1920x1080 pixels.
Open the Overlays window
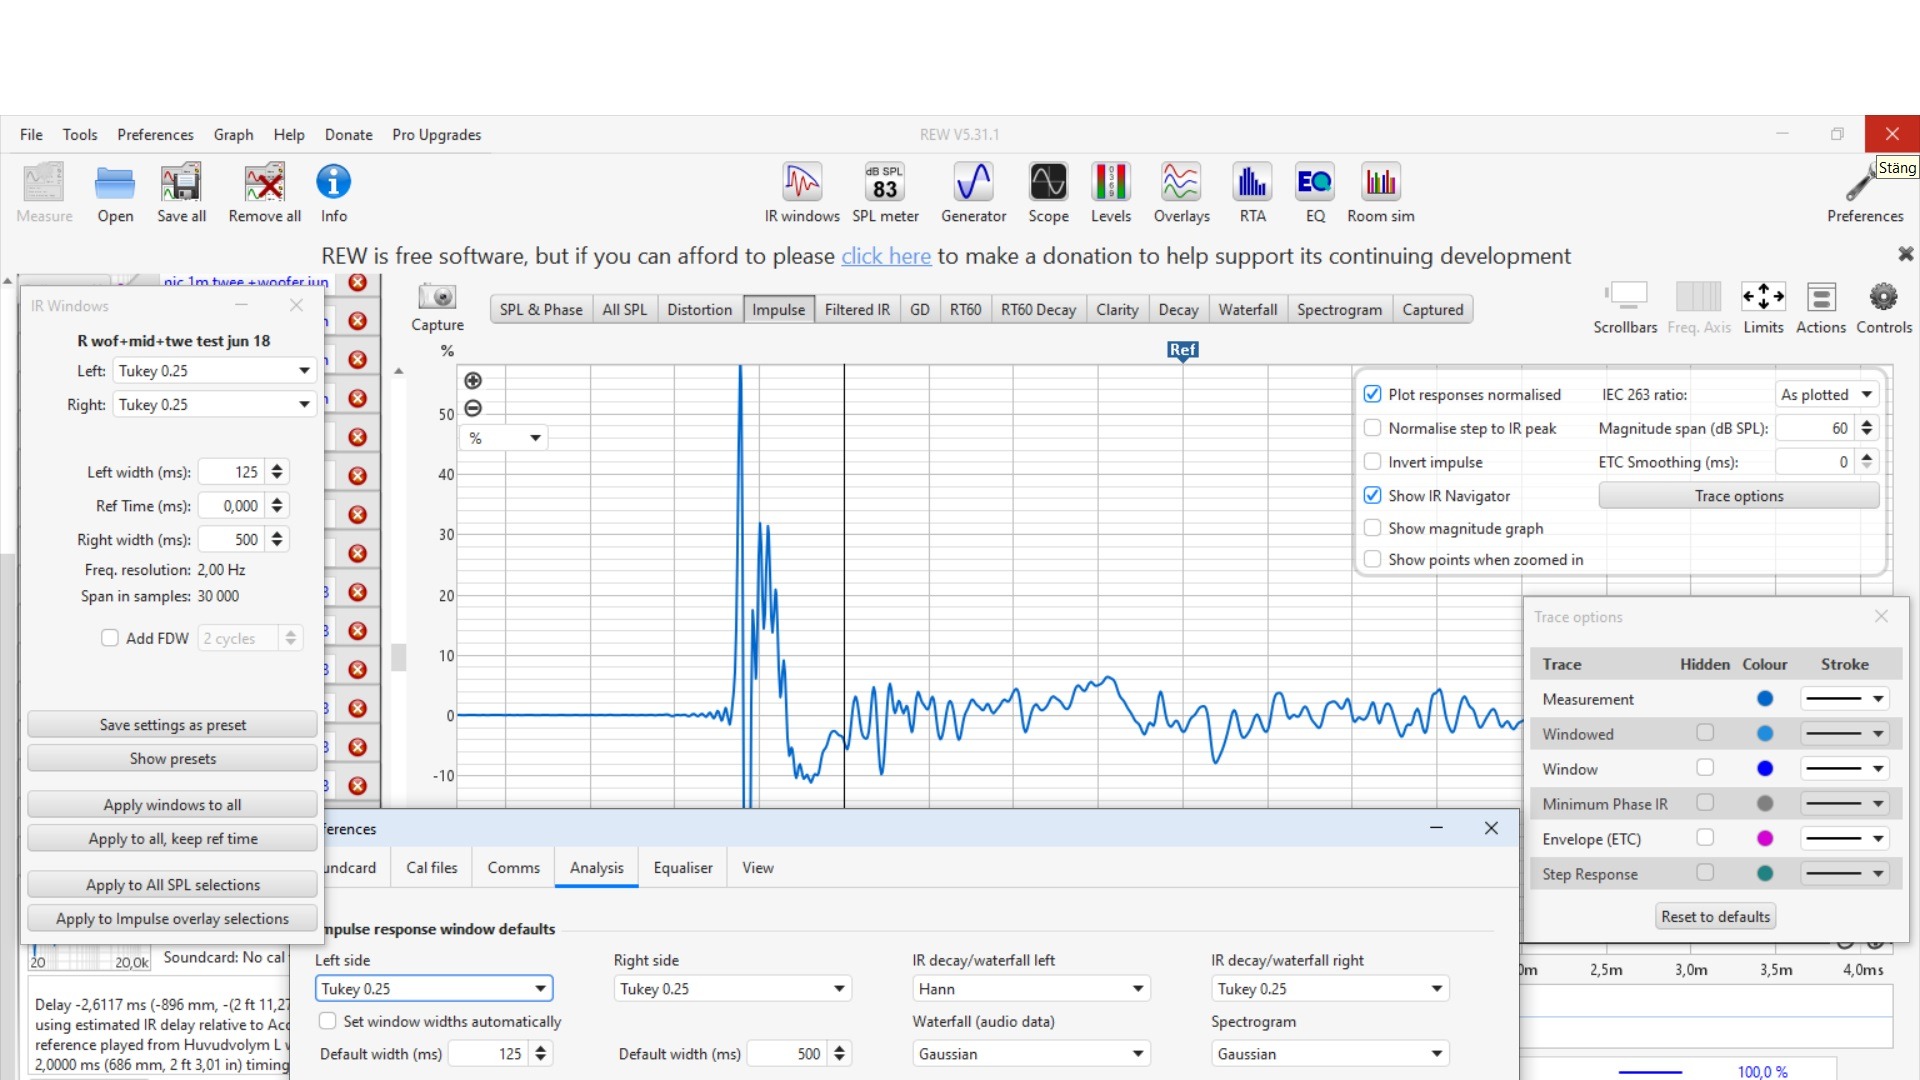point(1181,193)
